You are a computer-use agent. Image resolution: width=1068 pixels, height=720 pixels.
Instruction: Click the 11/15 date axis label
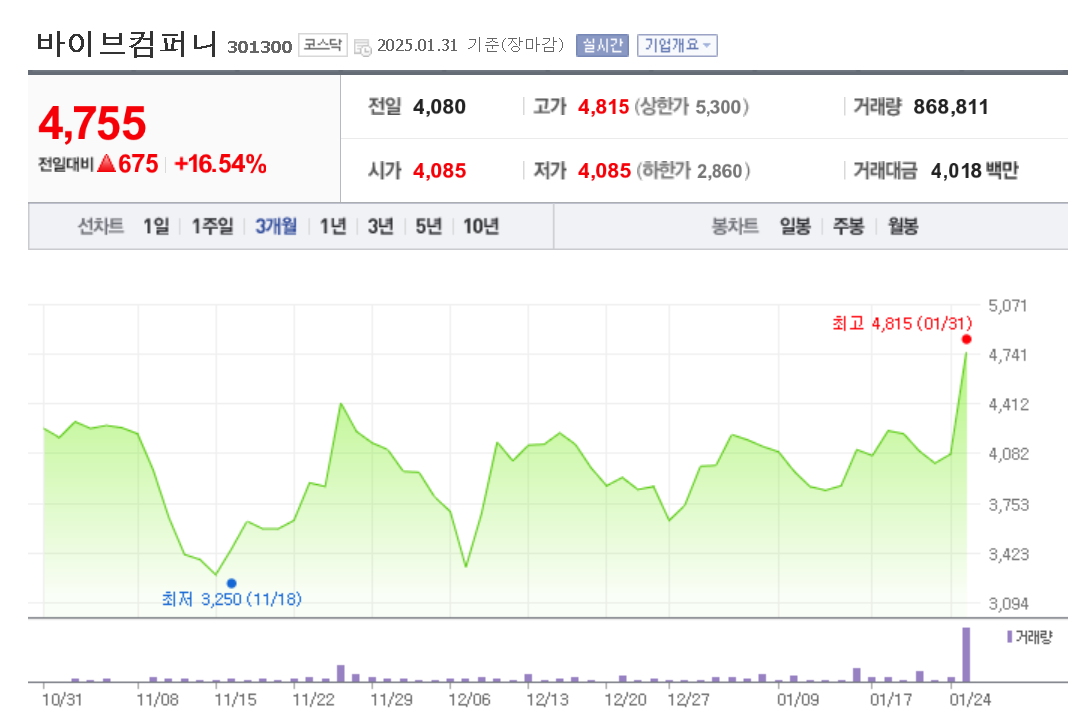click(236, 700)
